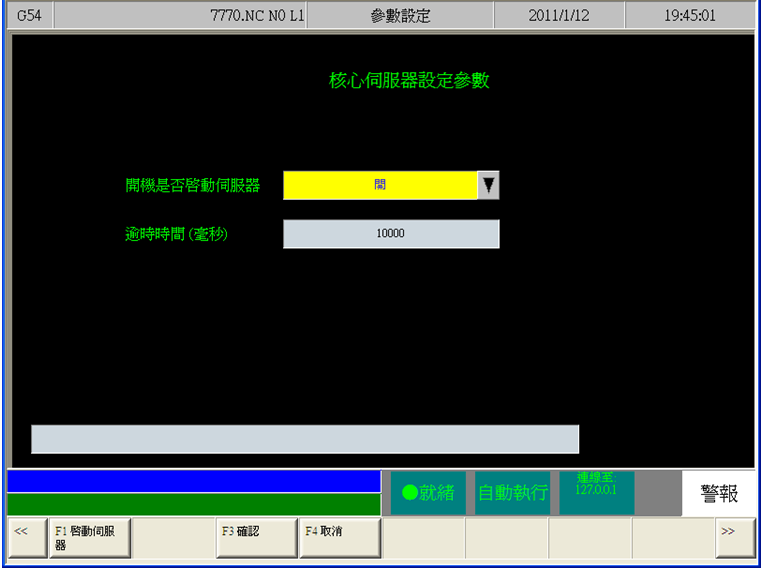Image resolution: width=764 pixels, height=570 pixels.
Task: Click the 2011/1/12 date display
Action: point(561,16)
